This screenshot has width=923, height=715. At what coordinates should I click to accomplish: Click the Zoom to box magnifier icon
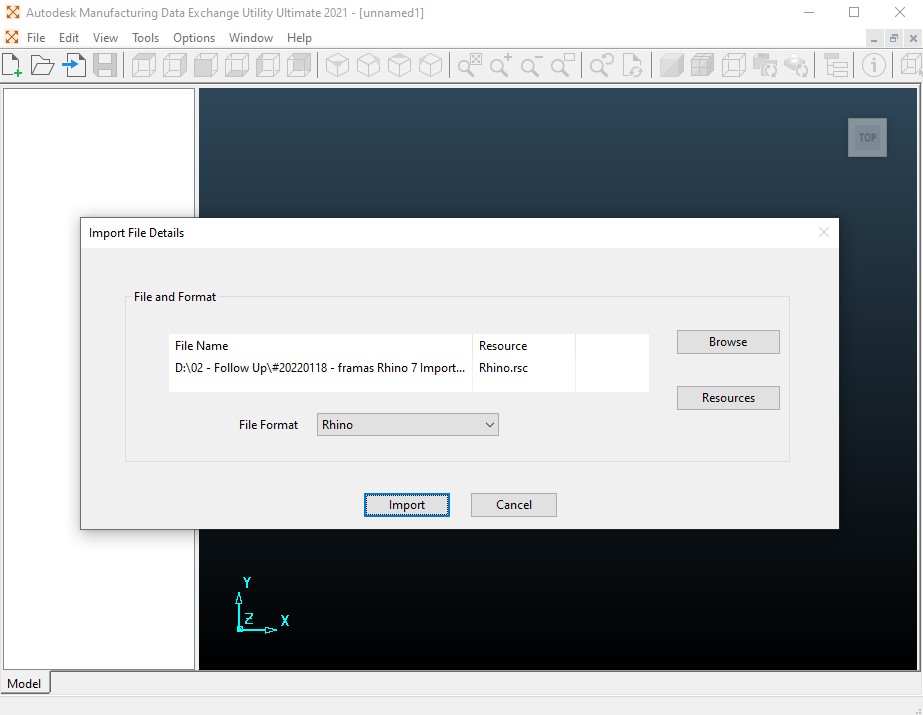[563, 65]
